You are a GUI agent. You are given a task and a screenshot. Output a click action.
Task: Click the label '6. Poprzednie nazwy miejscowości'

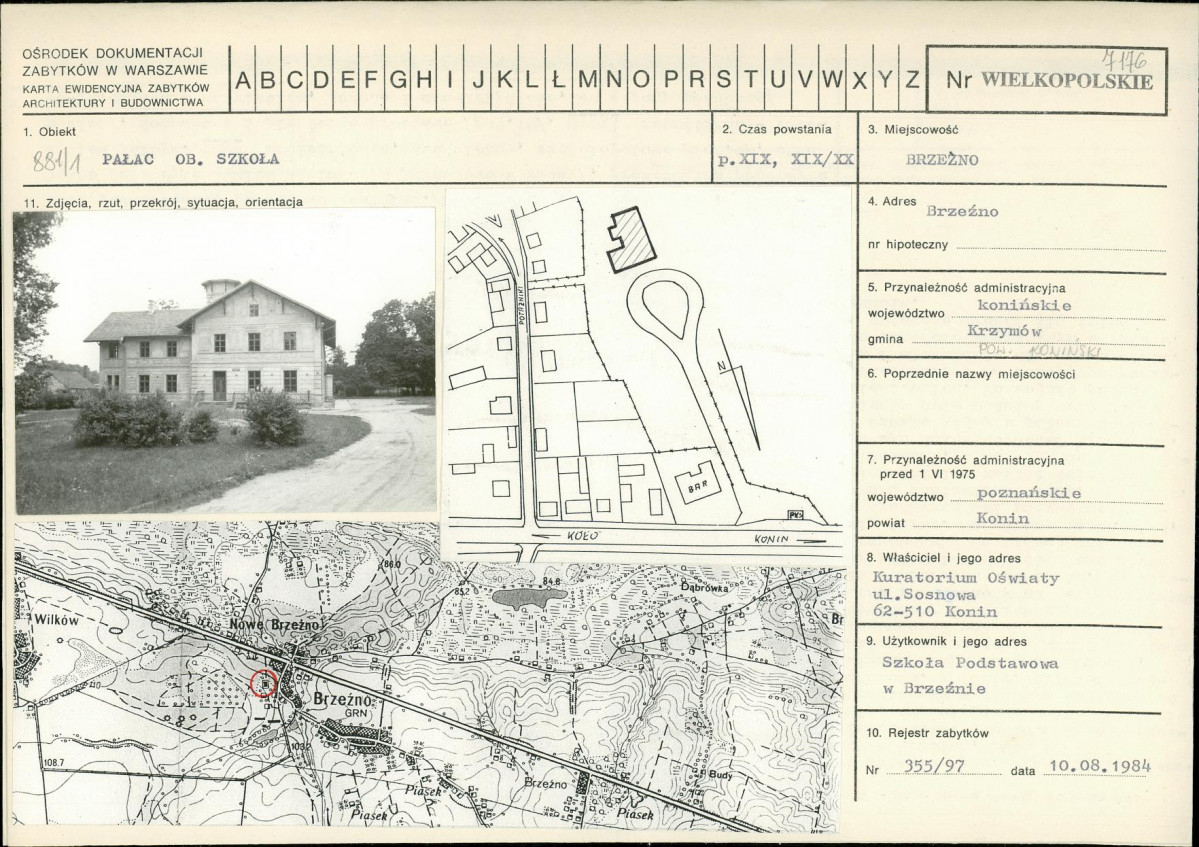tap(971, 374)
